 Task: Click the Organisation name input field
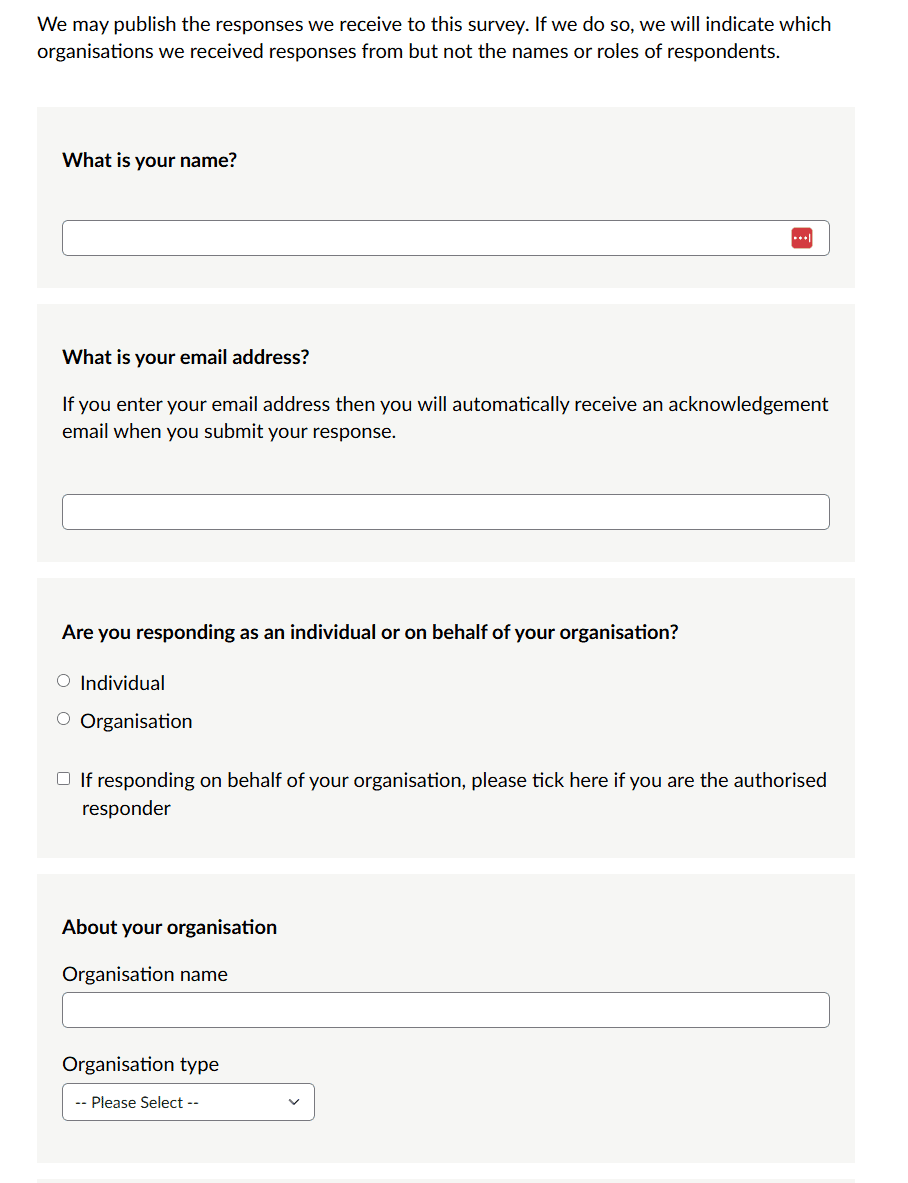(445, 1010)
